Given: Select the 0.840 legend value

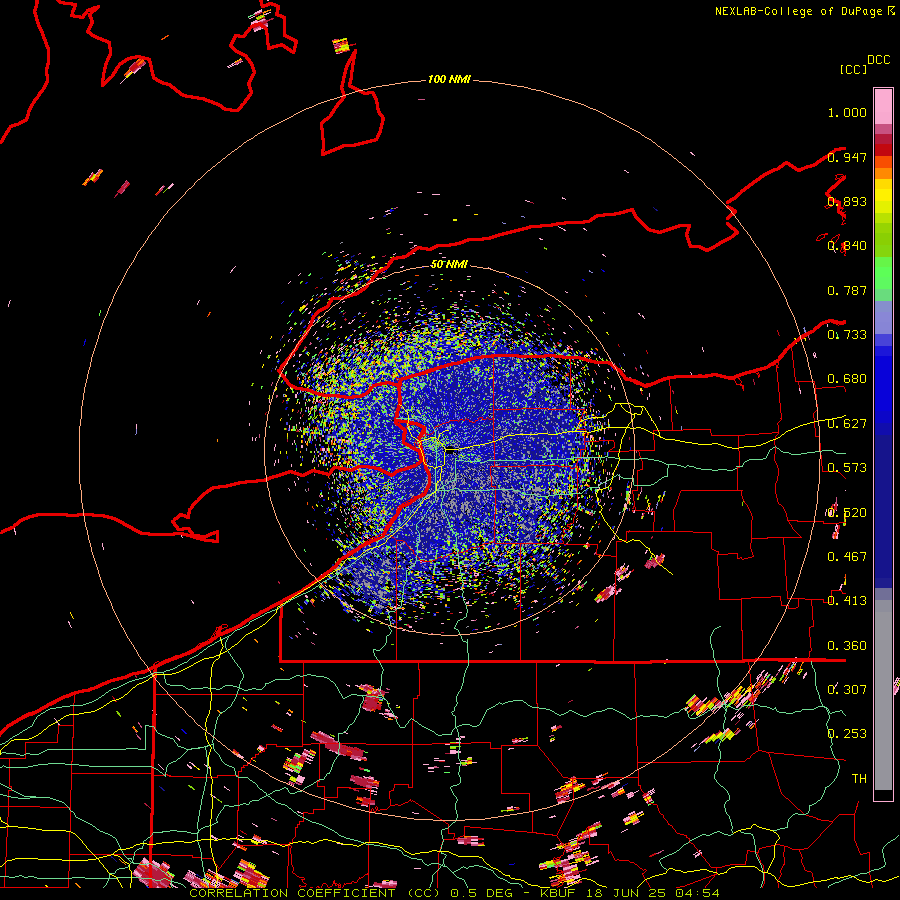Looking at the screenshot, I should click(x=847, y=246).
